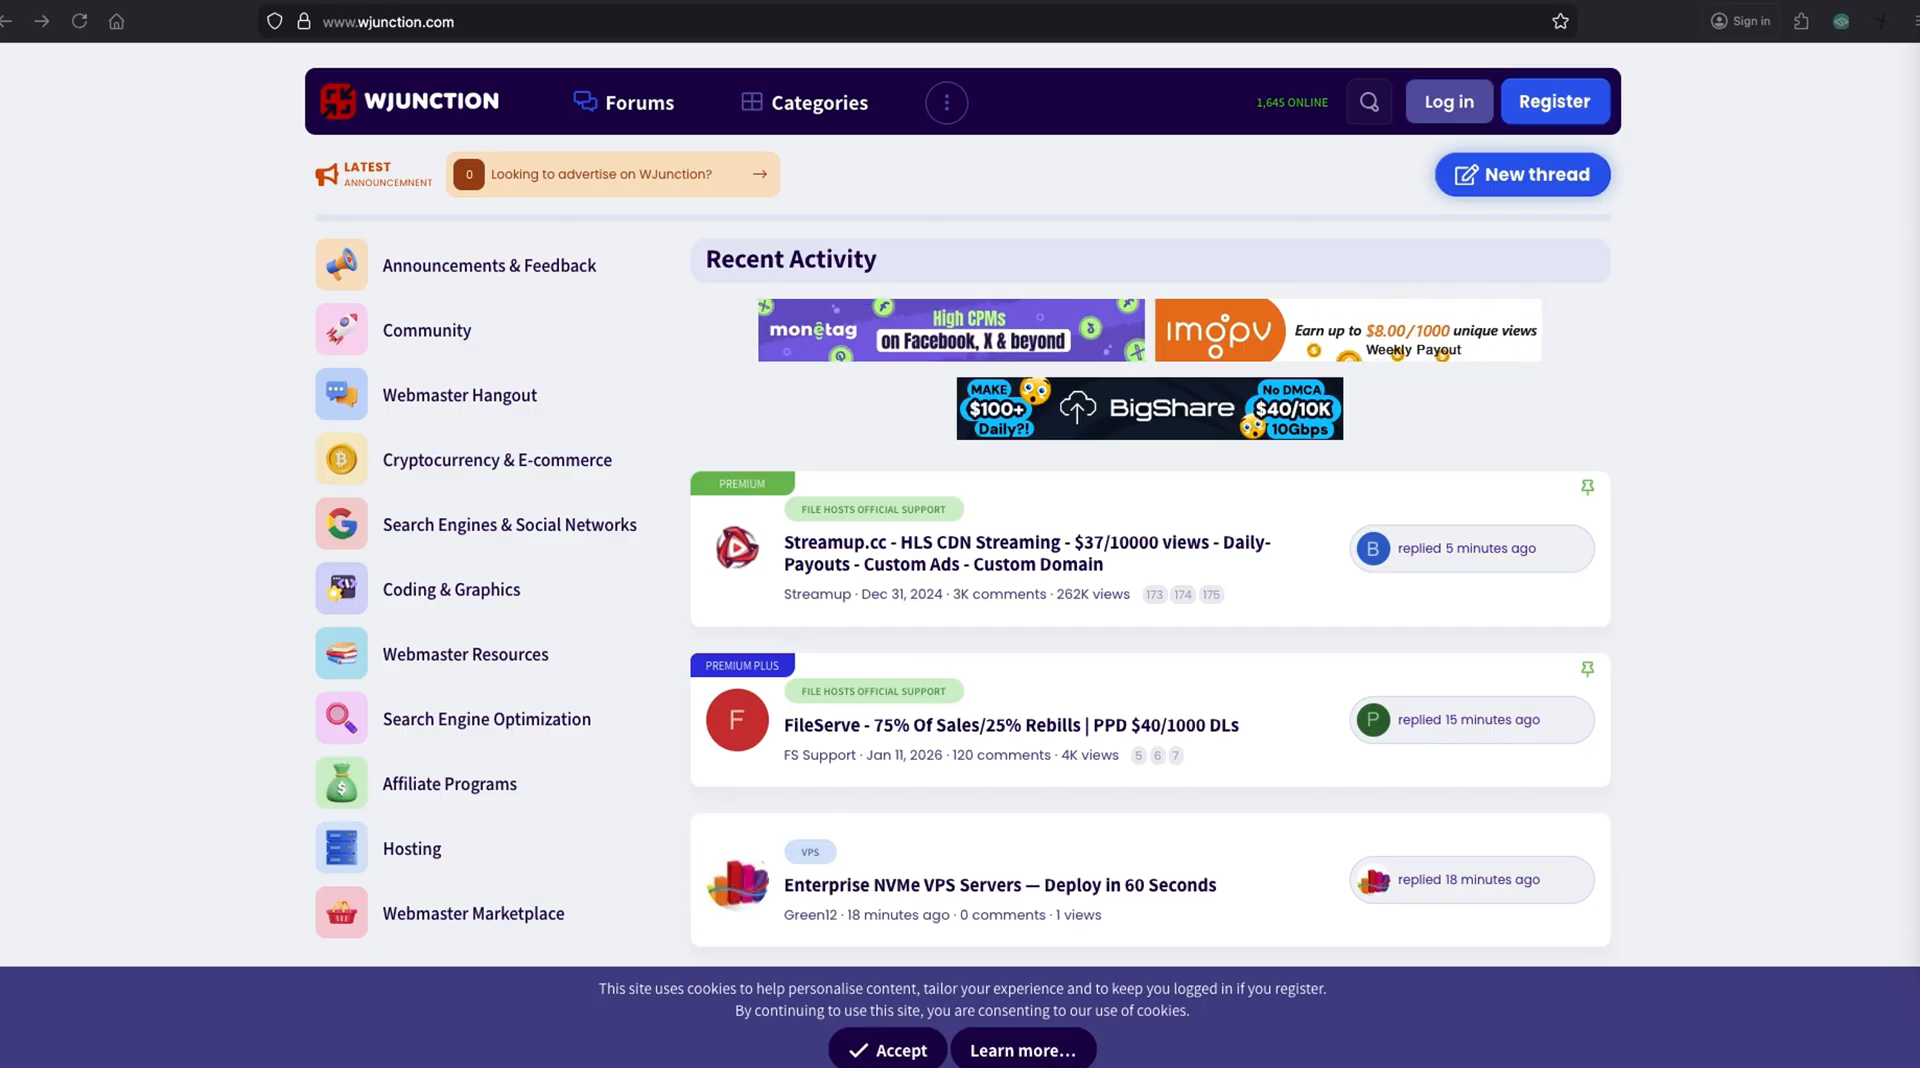Click the Community rocket icon
The width and height of the screenshot is (1920, 1068).
(x=341, y=330)
